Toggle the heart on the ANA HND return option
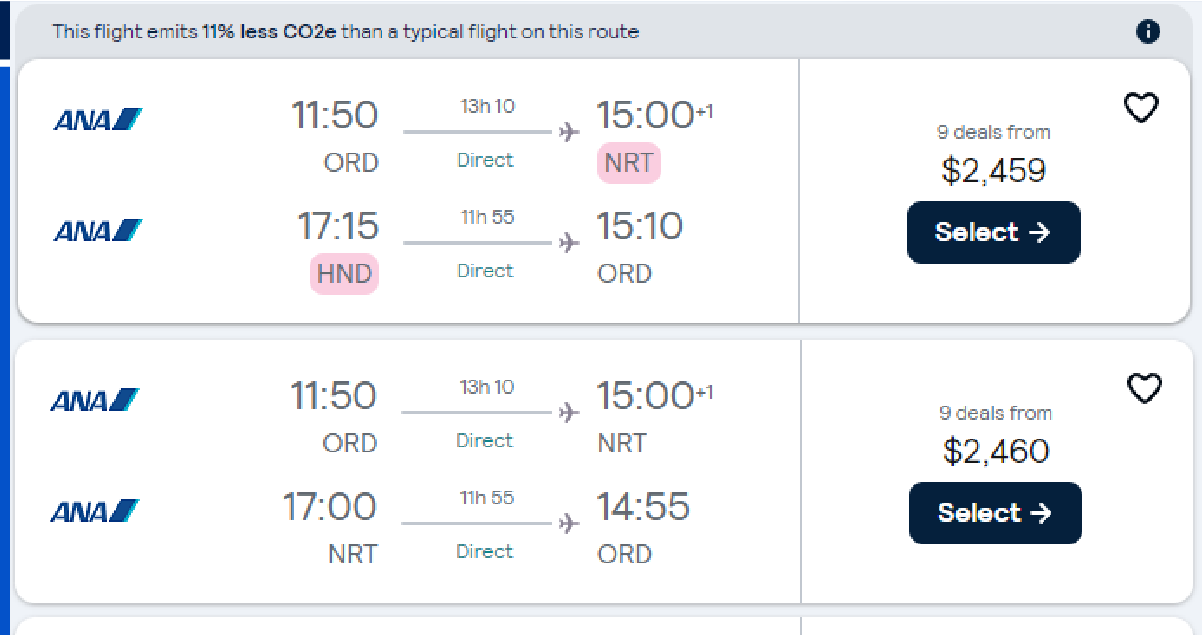1202x635 pixels. coord(1141,108)
